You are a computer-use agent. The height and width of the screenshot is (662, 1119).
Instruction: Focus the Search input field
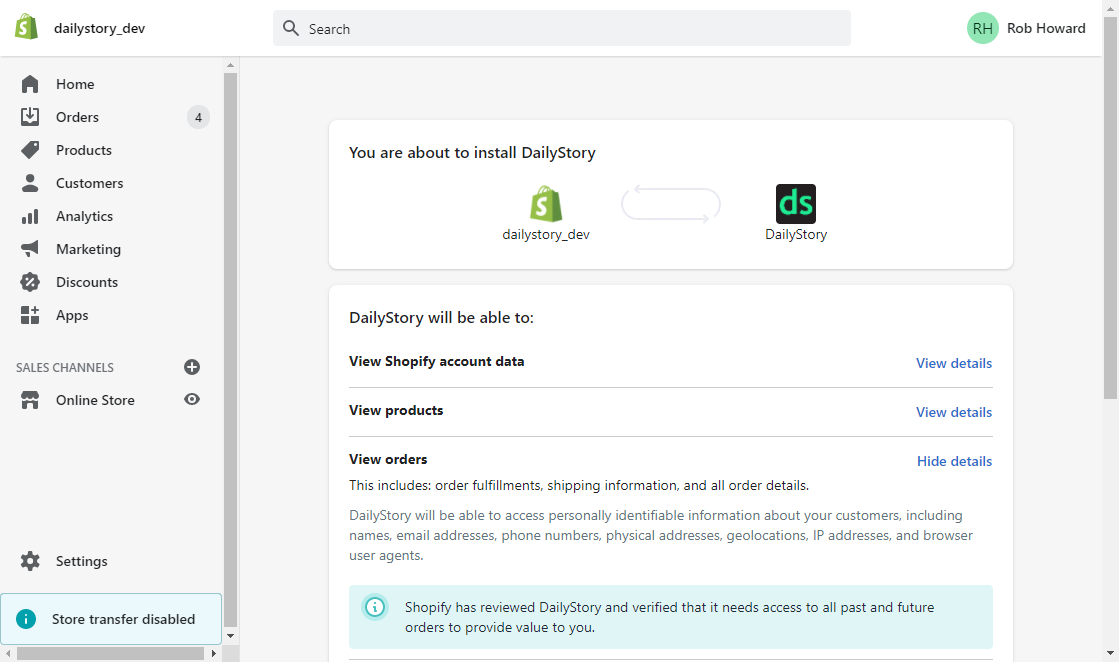click(x=562, y=29)
